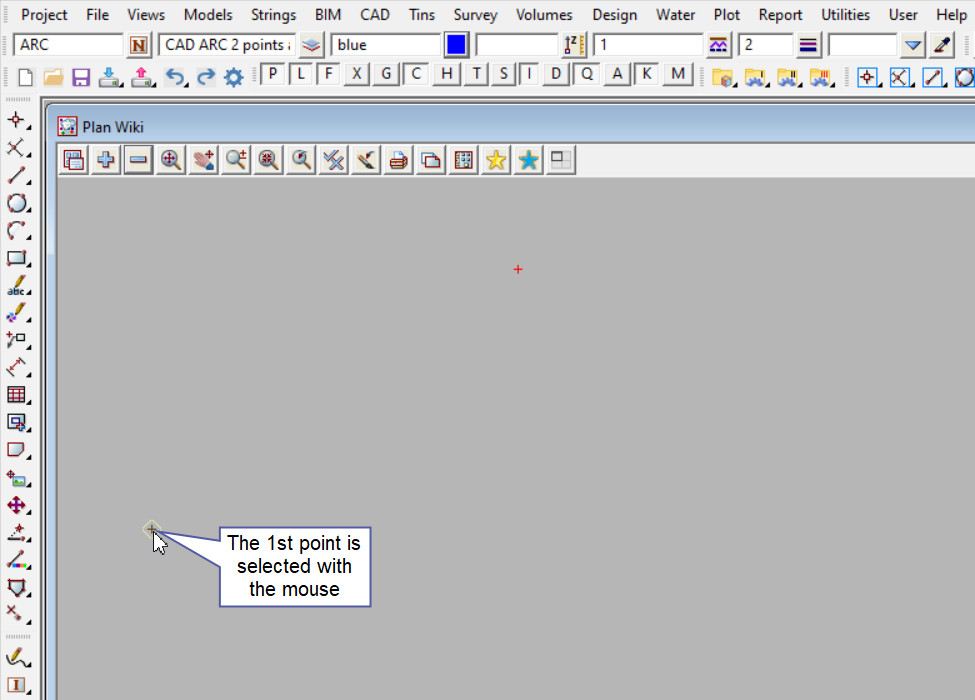Select the CAD arc tool in left toolbar

pyautogui.click(x=17, y=231)
